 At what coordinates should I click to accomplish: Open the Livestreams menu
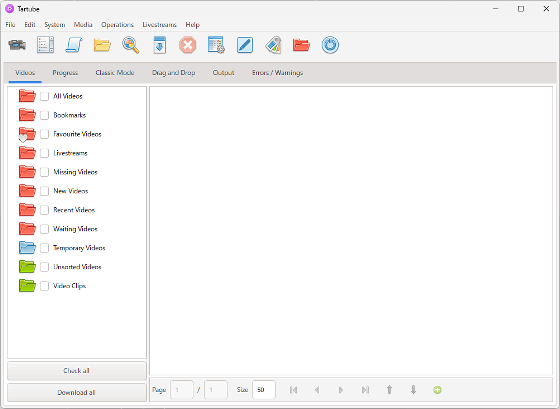pos(159,25)
